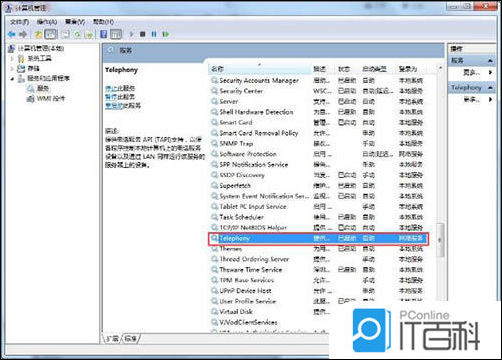This screenshot has height=360, width=502.
Task: Select the UPnP Device Host service
Action: pyautogui.click(x=318, y=291)
